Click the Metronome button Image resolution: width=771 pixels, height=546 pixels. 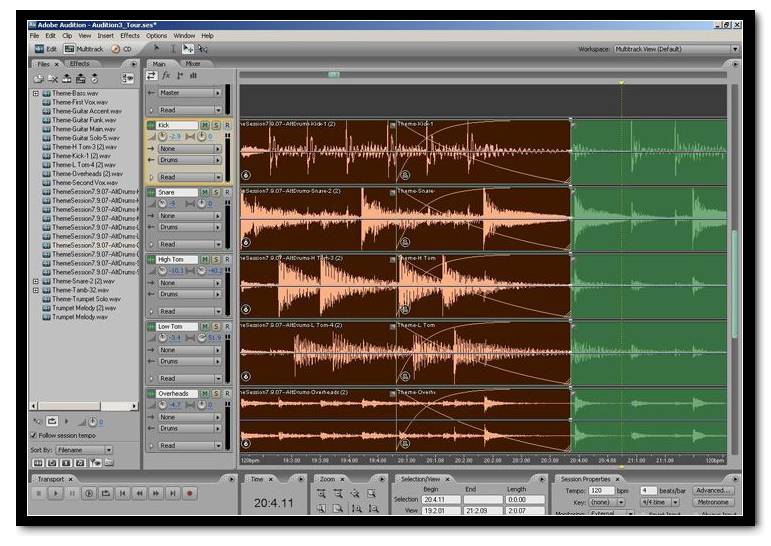point(713,502)
